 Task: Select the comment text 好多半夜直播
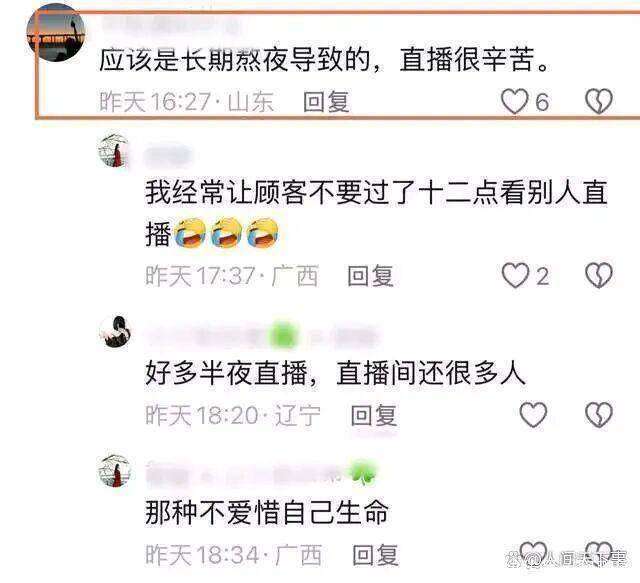pyautogui.click(x=227, y=374)
